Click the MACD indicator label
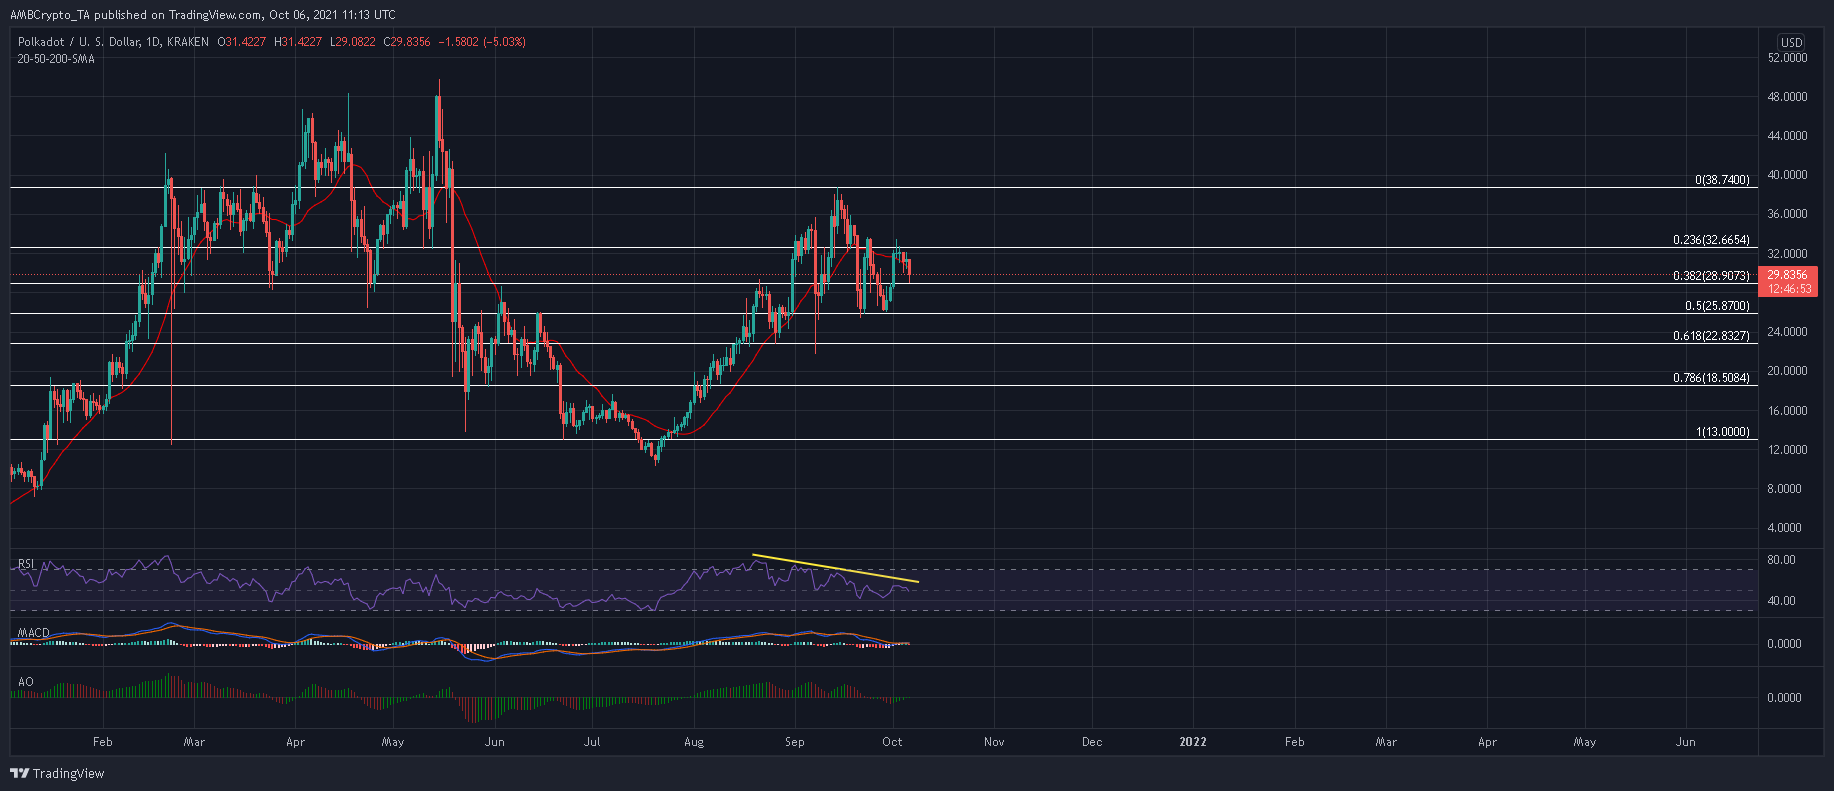1834x791 pixels. coord(33,633)
